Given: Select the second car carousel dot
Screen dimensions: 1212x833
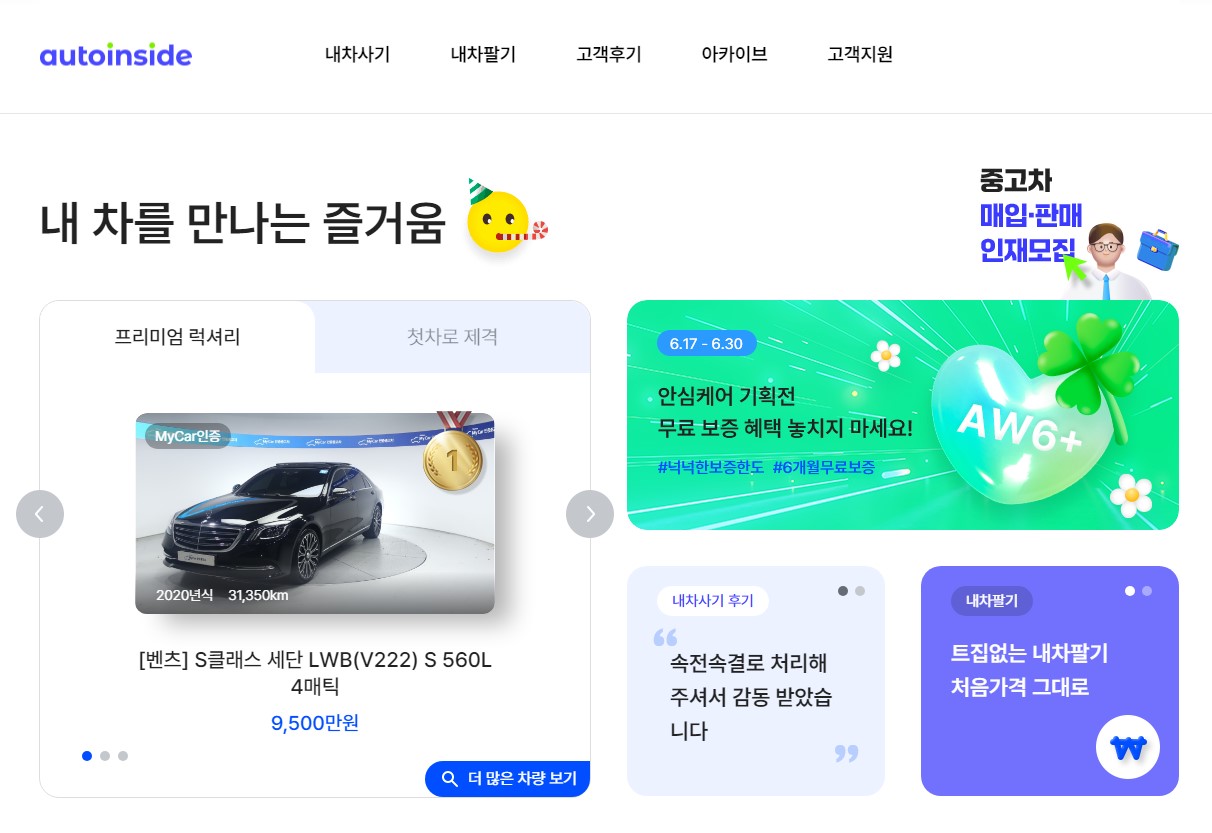Looking at the screenshot, I should [x=105, y=756].
